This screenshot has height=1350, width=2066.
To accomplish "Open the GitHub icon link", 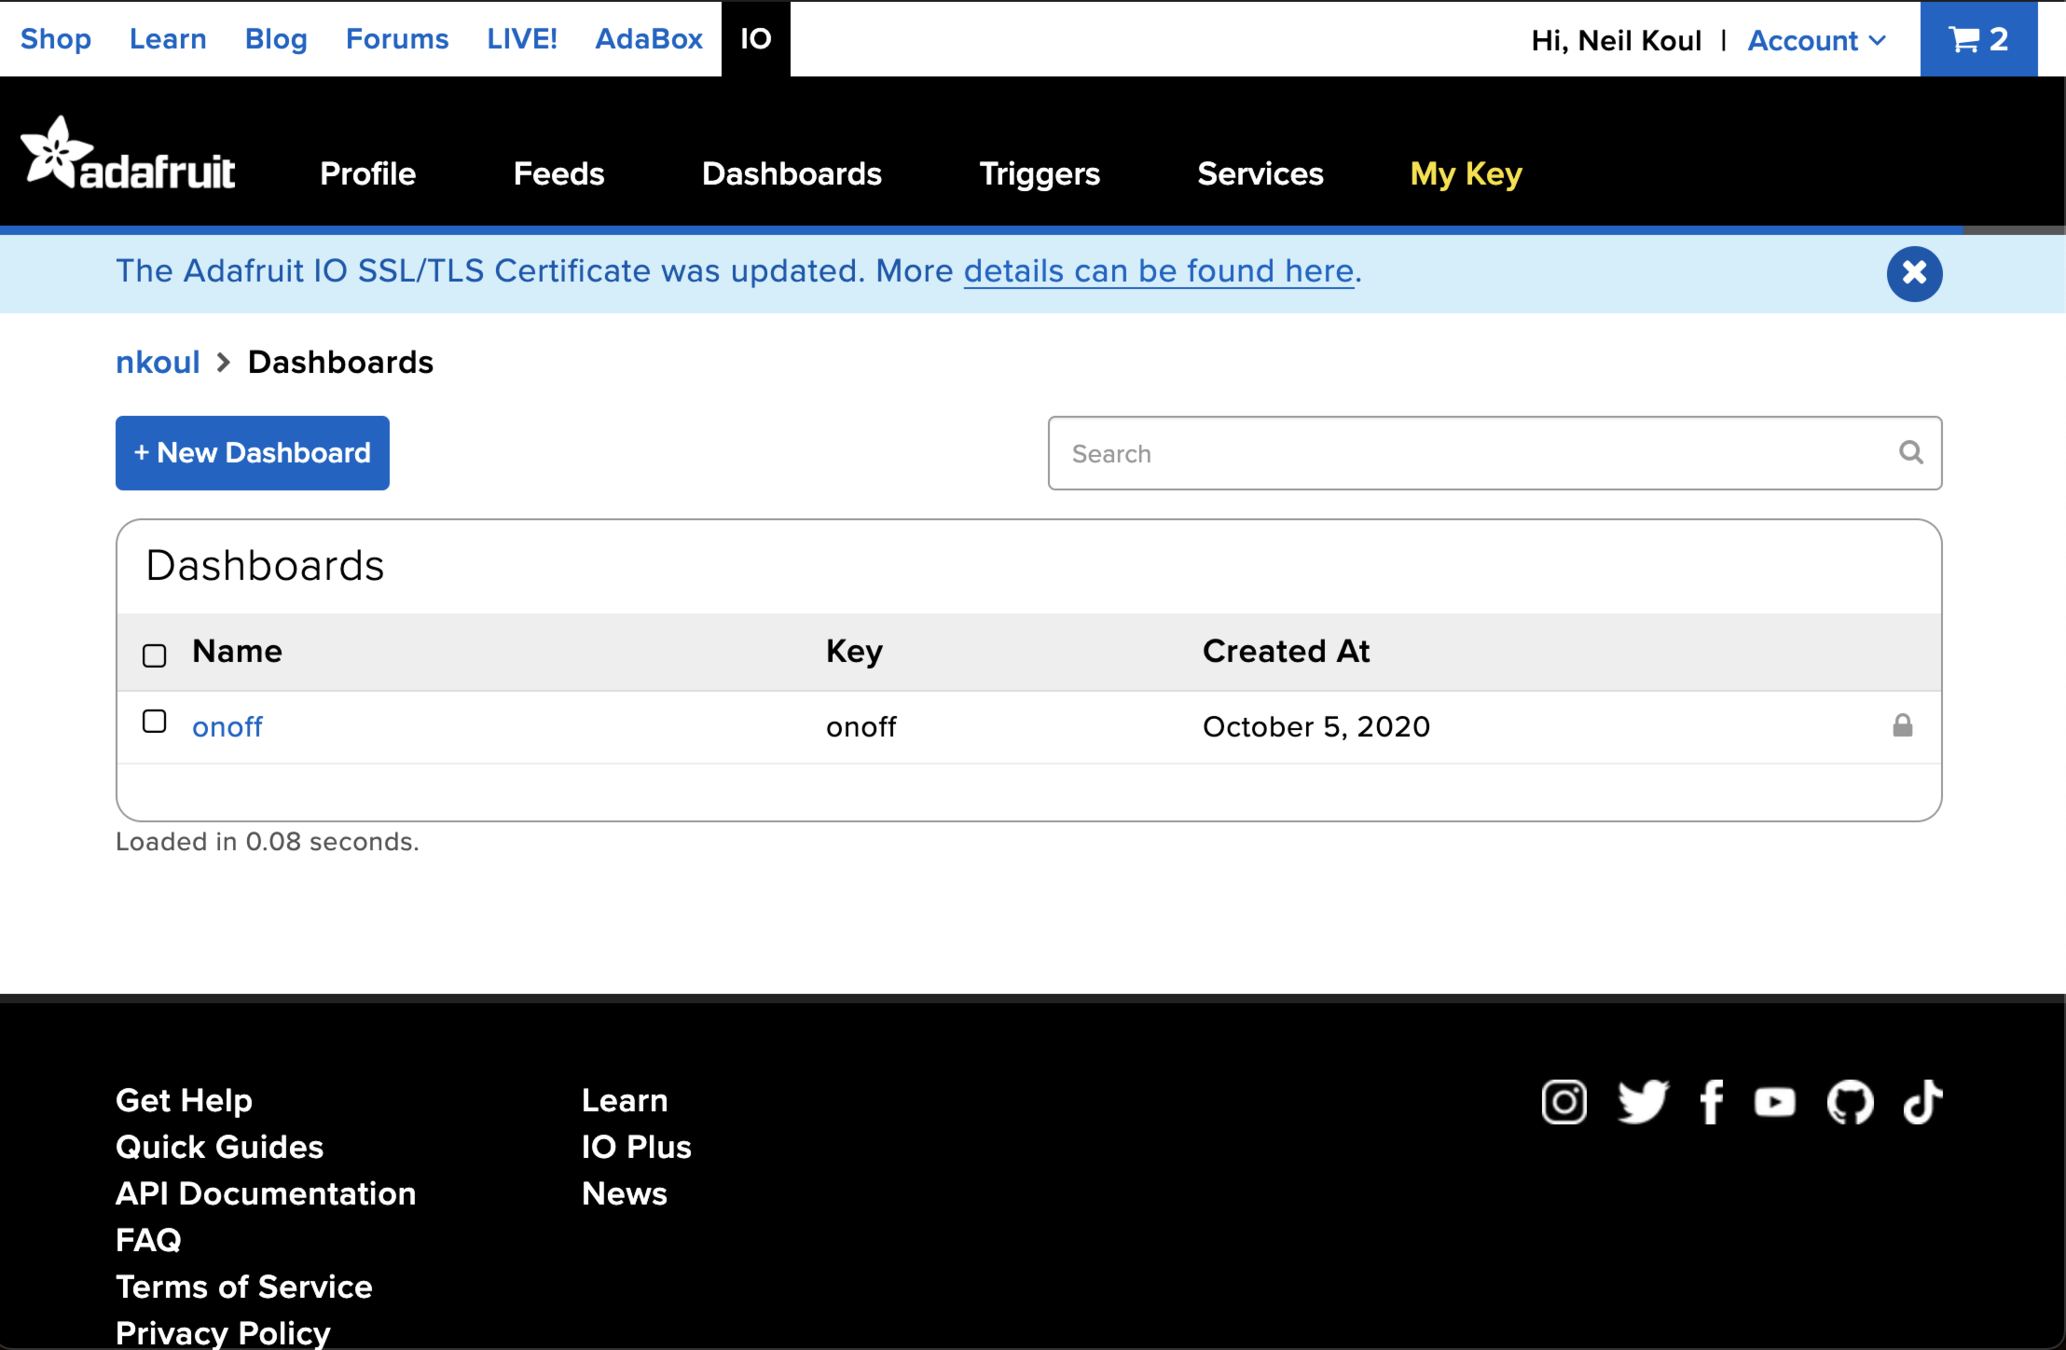I will (1849, 1102).
